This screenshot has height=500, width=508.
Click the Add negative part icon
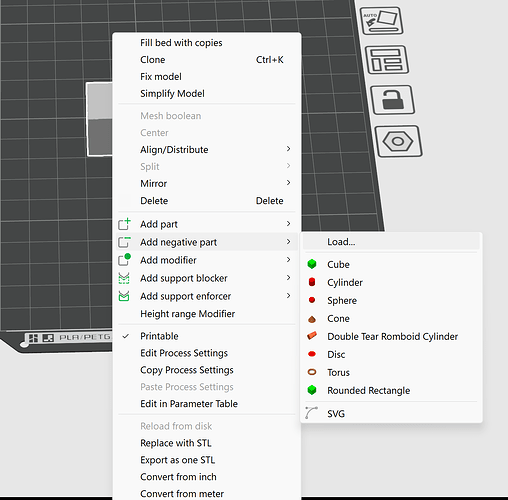124,242
